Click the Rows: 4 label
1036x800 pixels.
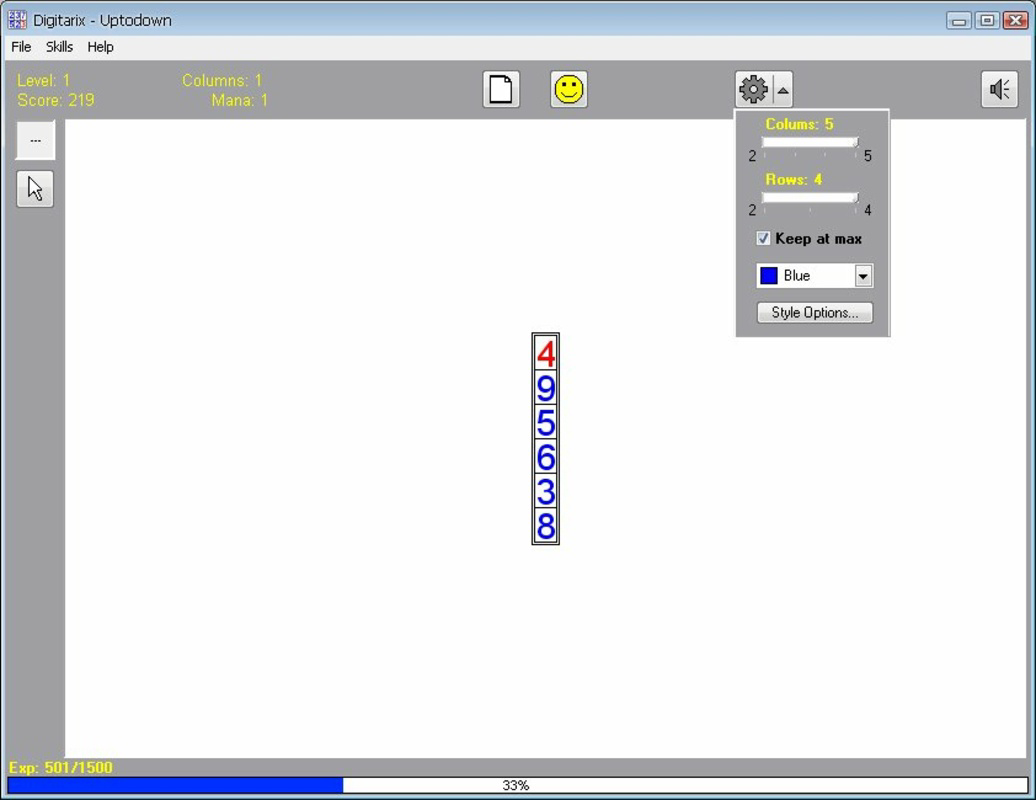[x=794, y=180]
